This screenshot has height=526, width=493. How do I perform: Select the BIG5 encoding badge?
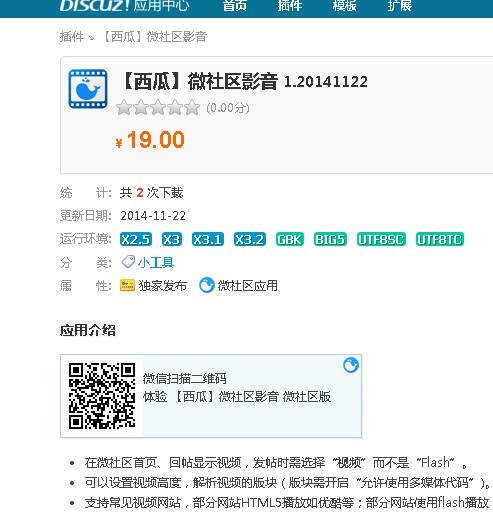click(330, 239)
